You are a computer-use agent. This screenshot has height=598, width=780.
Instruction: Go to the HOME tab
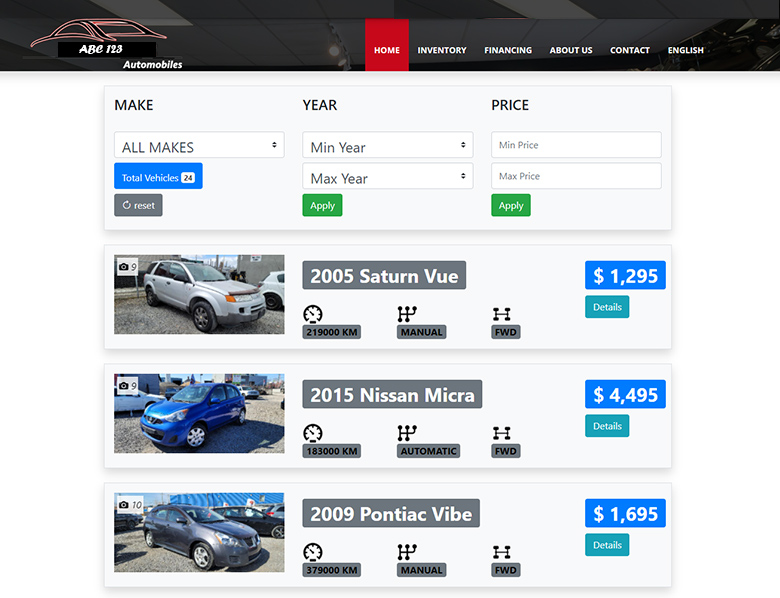click(x=387, y=45)
